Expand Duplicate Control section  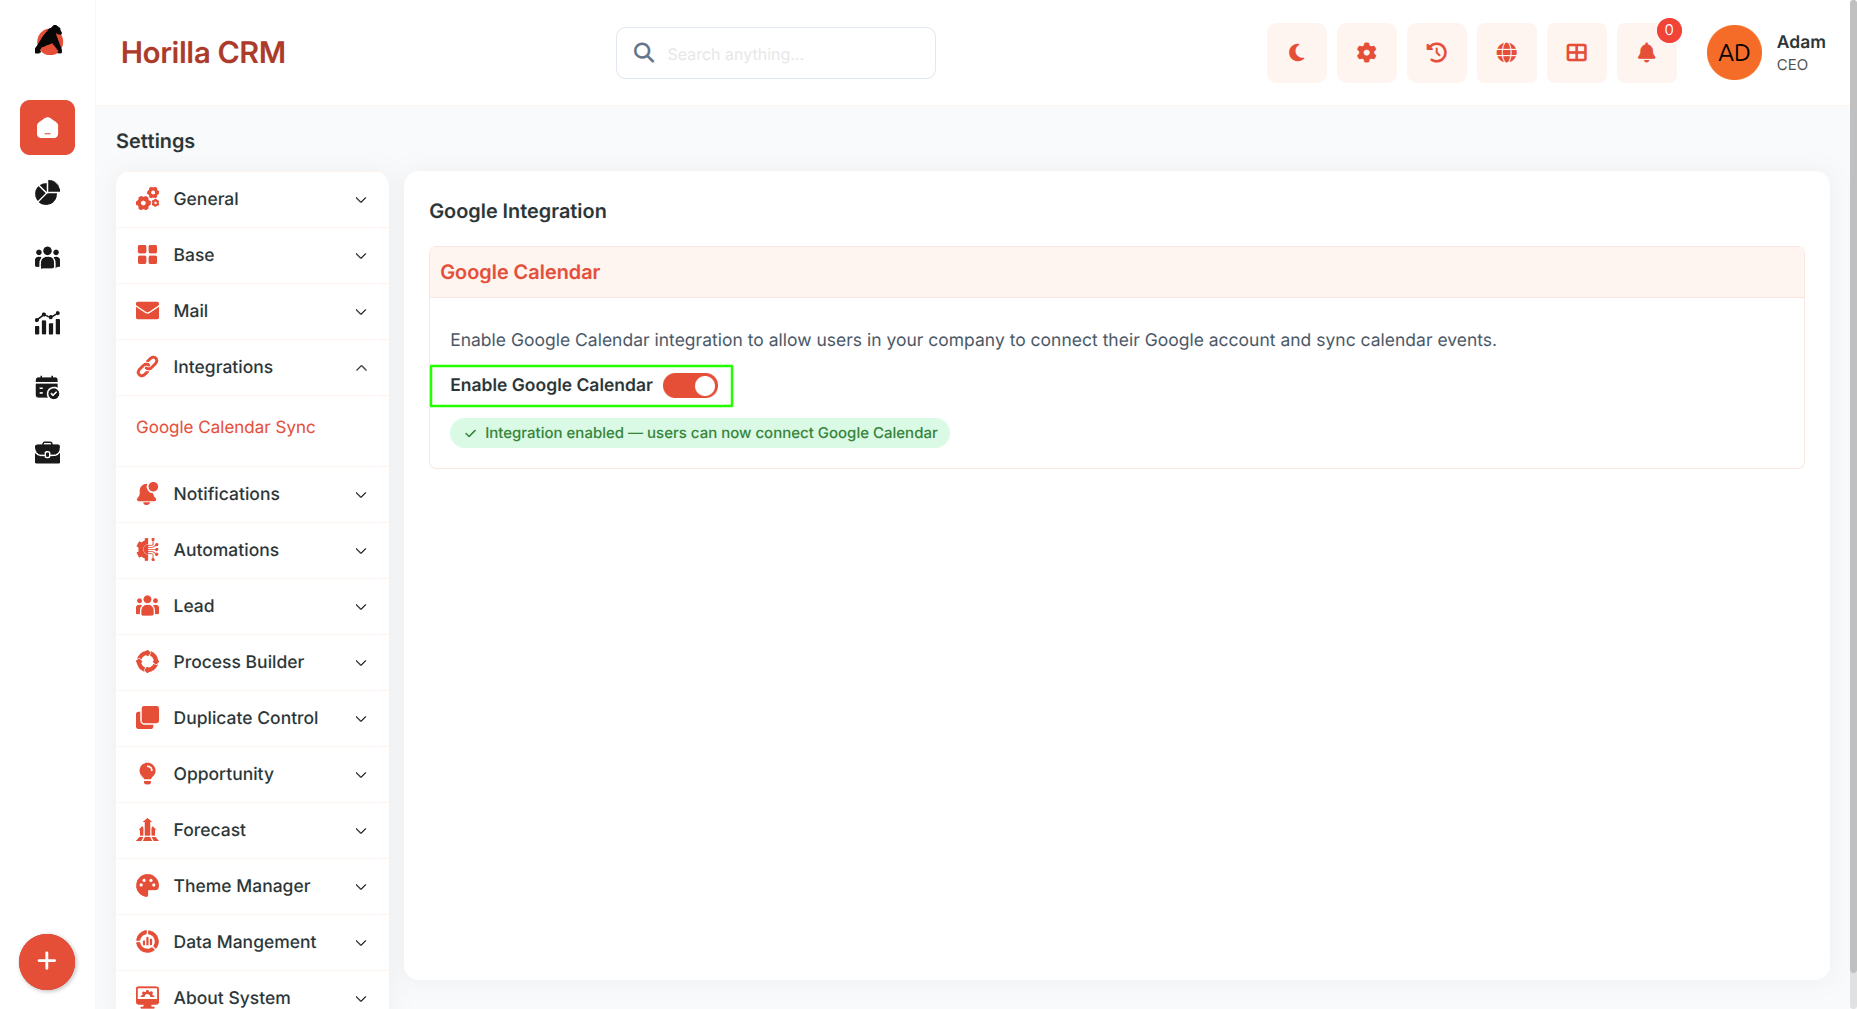coord(252,718)
